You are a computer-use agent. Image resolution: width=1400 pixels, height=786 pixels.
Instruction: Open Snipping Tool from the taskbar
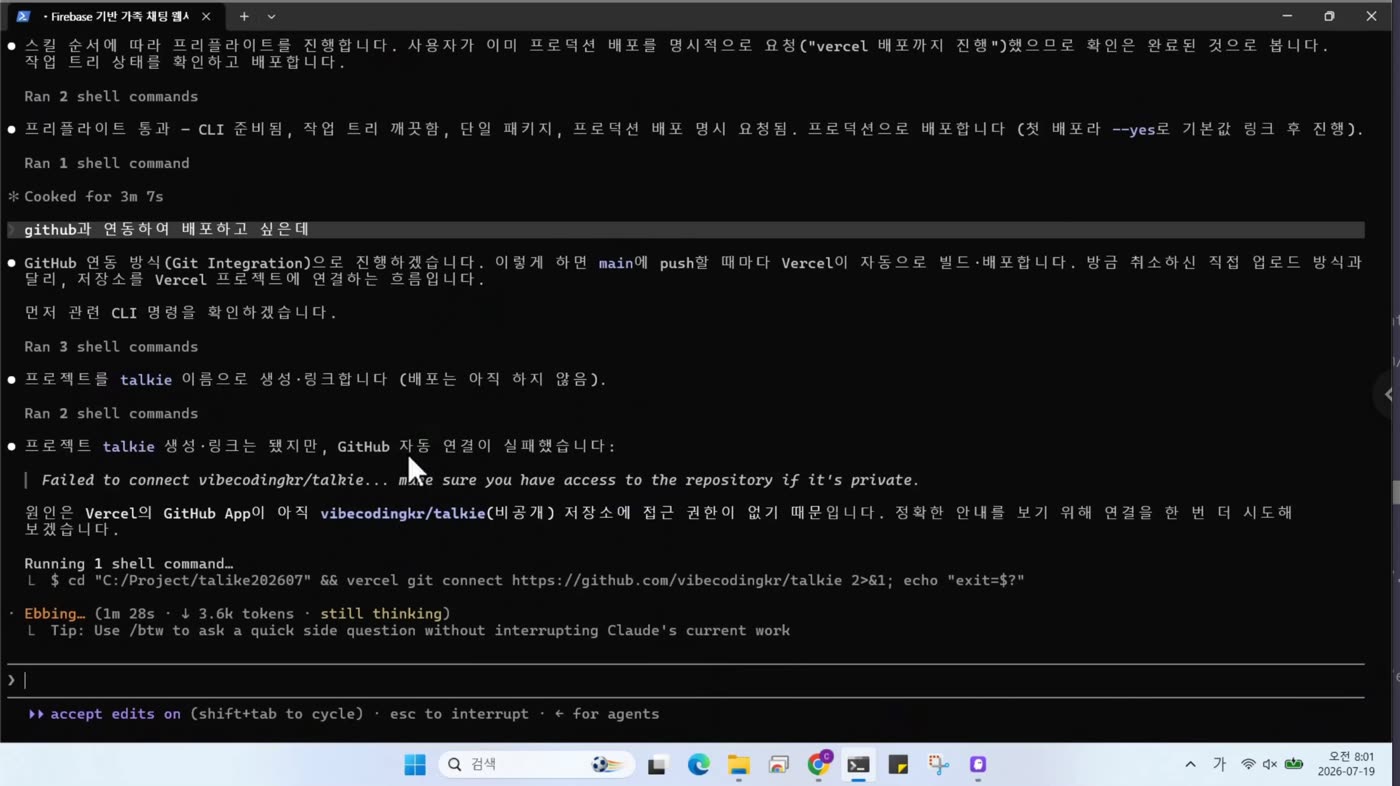(938, 765)
